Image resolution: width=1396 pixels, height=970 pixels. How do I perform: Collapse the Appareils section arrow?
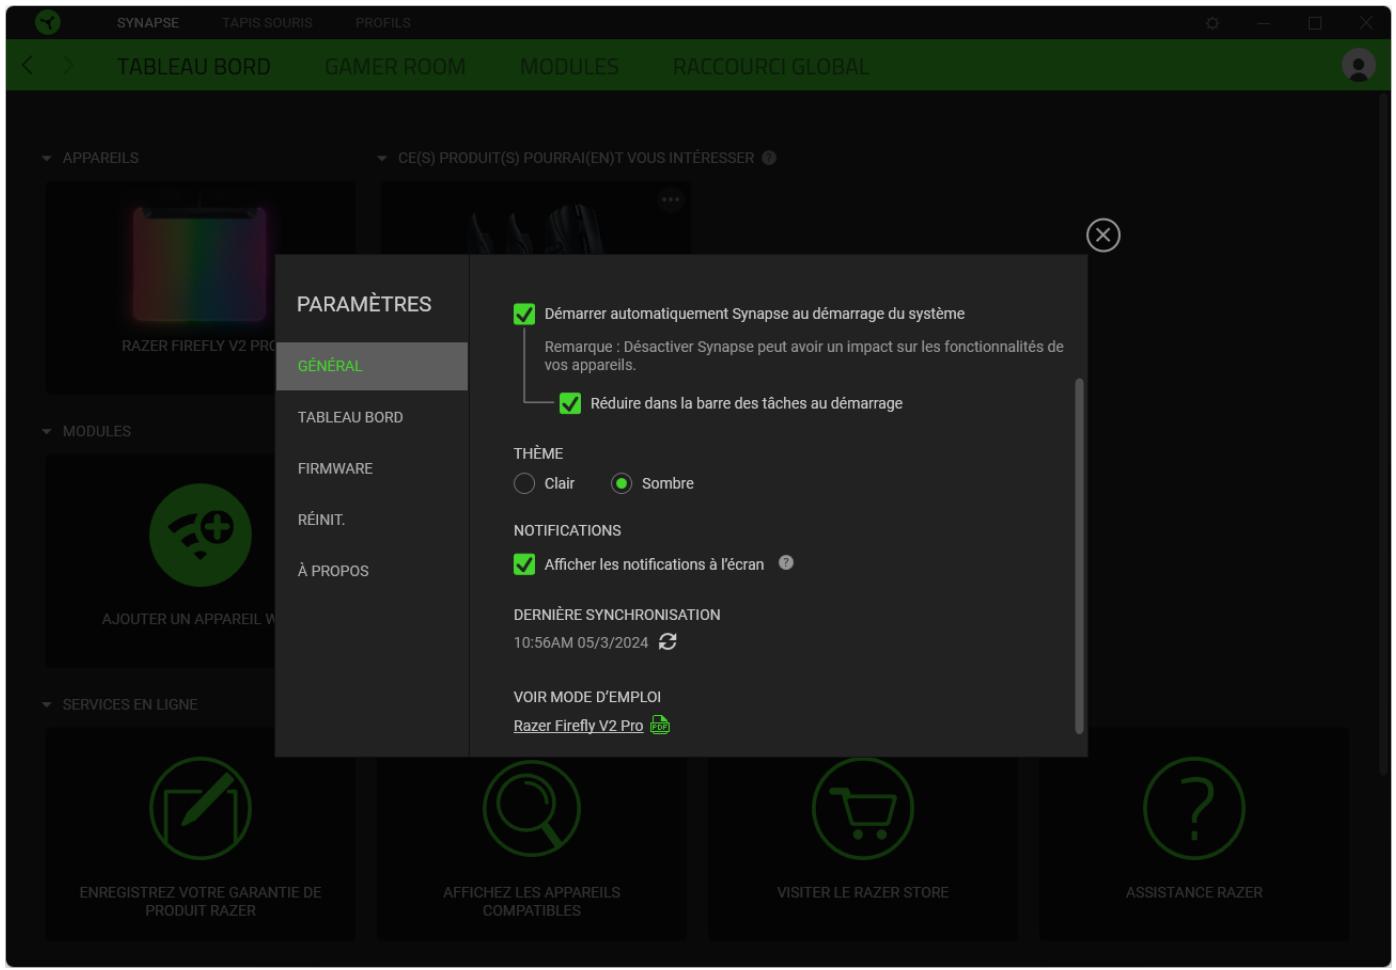click(x=46, y=158)
